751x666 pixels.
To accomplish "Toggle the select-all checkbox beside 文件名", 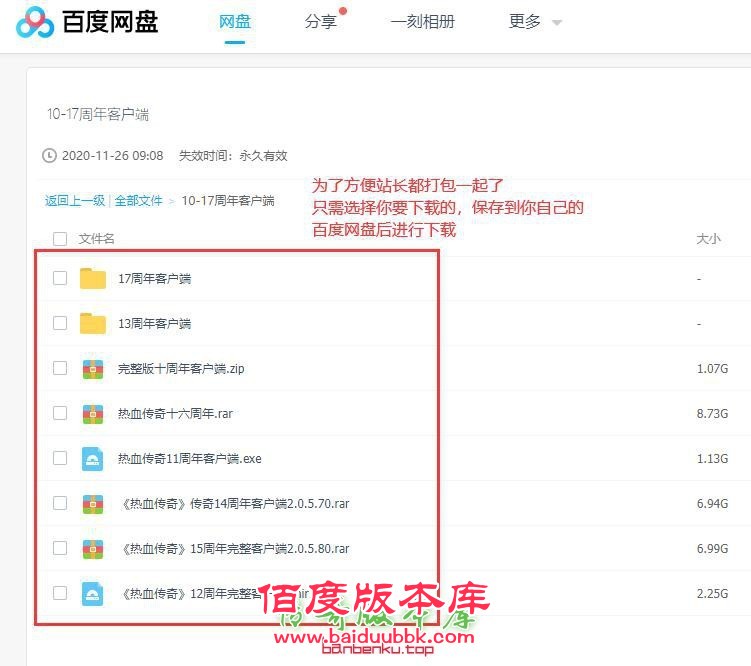I will coord(60,239).
